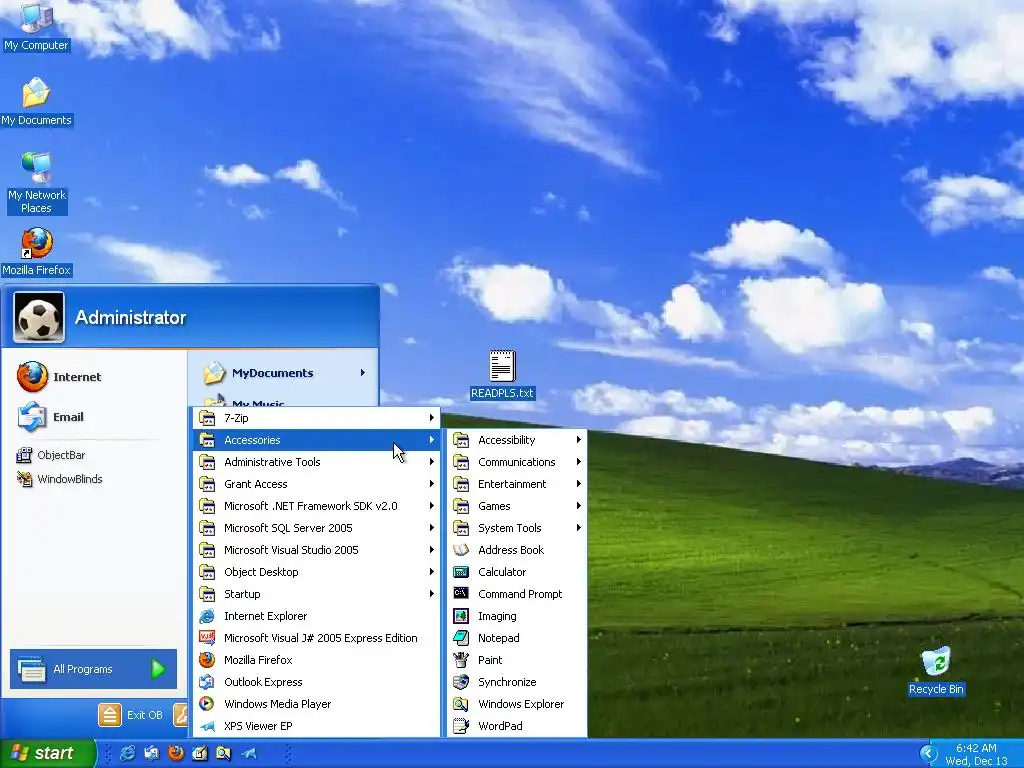Launch Firefox from quick launch bar
The image size is (1024, 768).
pos(176,754)
